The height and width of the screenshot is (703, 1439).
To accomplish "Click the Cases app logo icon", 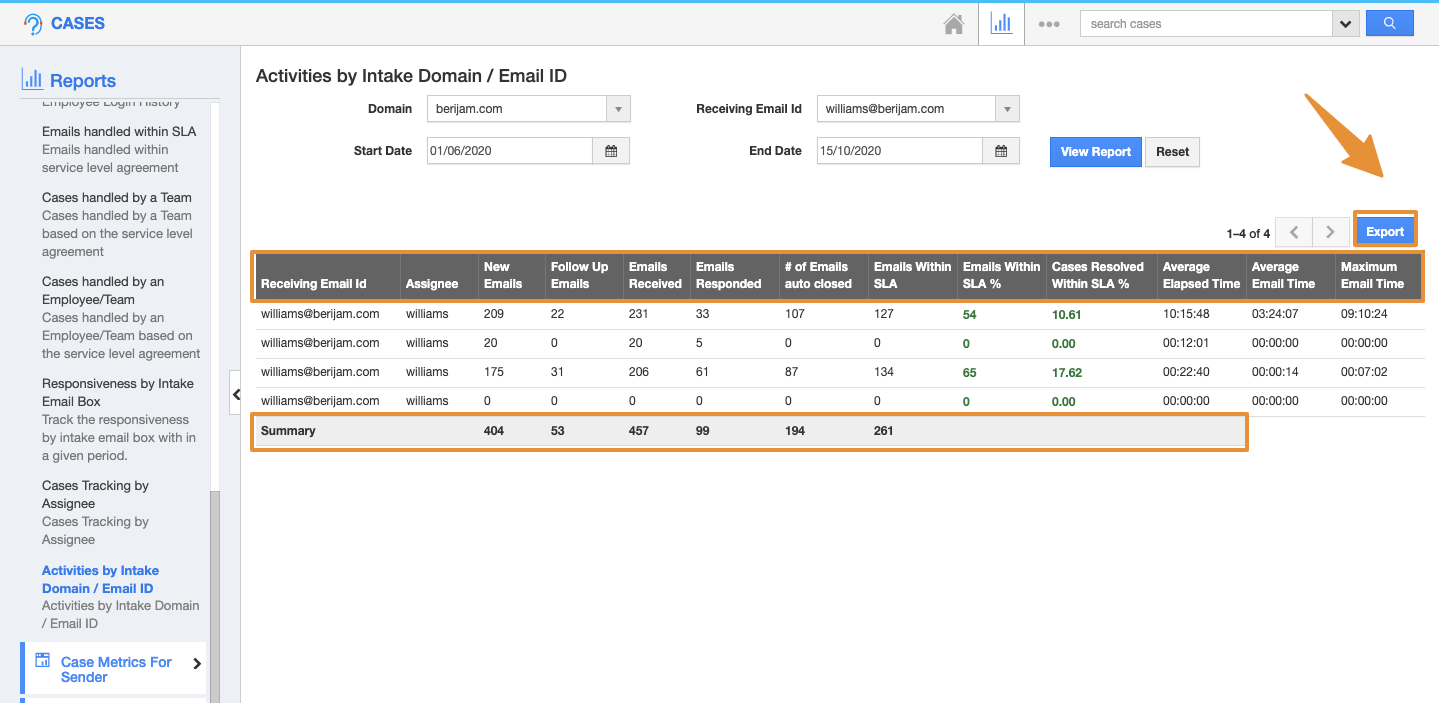I will (33, 24).
